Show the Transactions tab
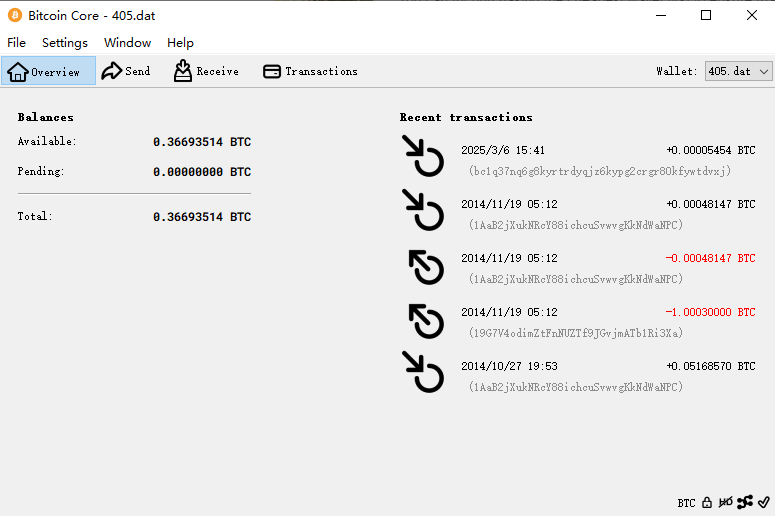 (x=310, y=71)
